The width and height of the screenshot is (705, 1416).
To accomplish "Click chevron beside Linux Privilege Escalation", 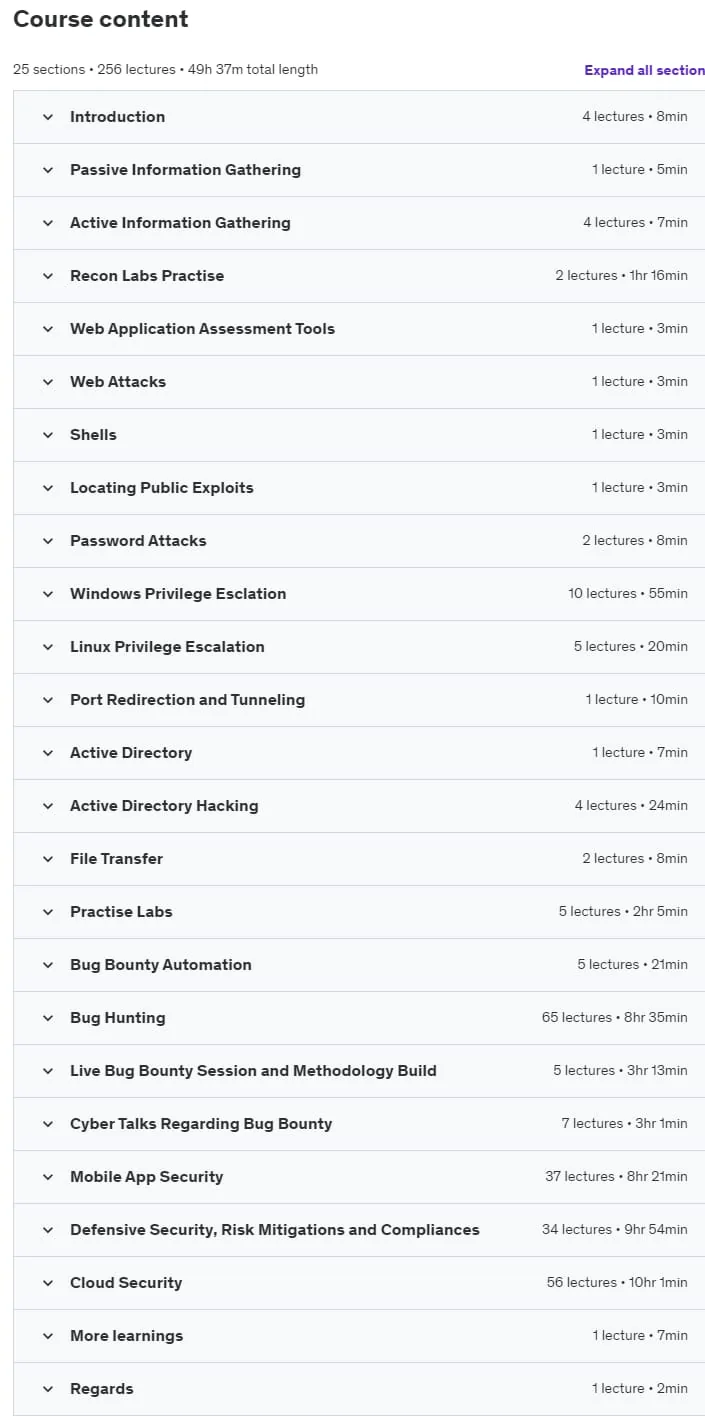I will [47, 647].
